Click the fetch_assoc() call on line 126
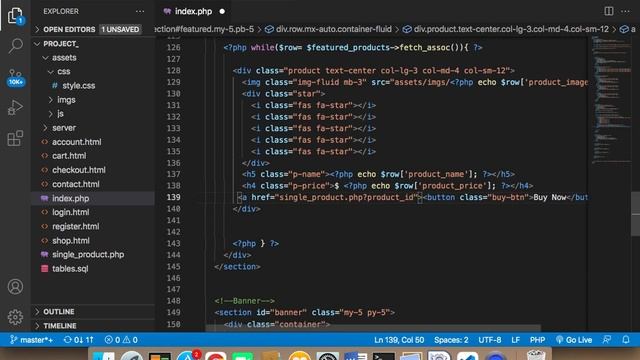Screen dimensions: 640x360 pos(431,48)
